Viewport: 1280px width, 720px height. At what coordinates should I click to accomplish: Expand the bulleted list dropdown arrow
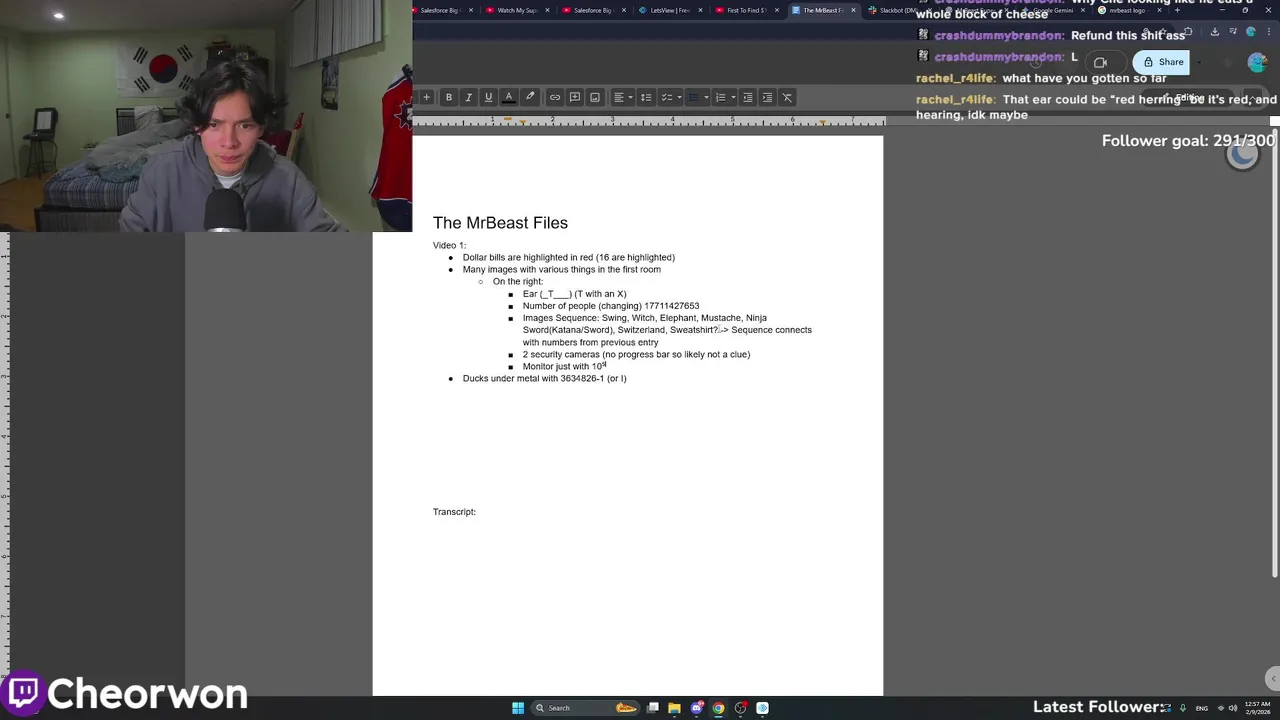click(x=706, y=97)
